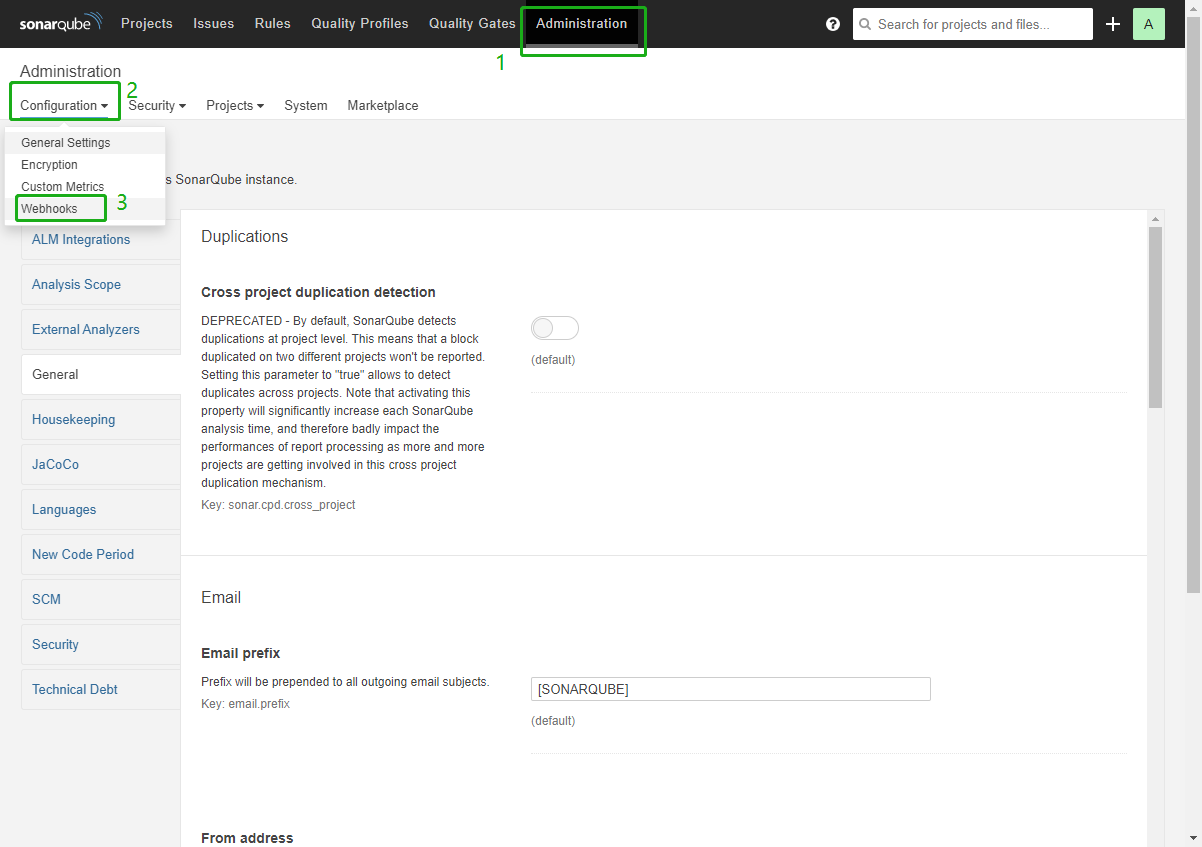Screen dimensions: 1202x847
Task: Click the magnifier icon in the search bar
Action: coord(864,23)
